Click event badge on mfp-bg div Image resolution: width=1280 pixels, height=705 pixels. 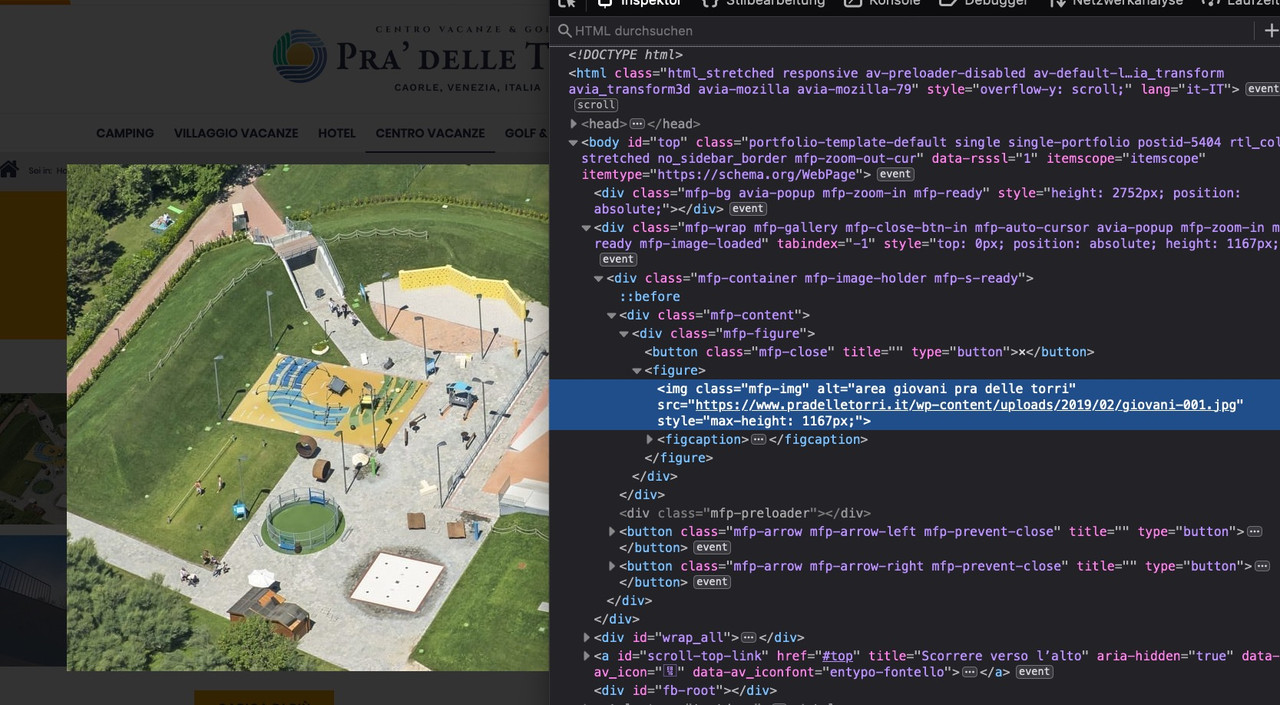tap(748, 209)
